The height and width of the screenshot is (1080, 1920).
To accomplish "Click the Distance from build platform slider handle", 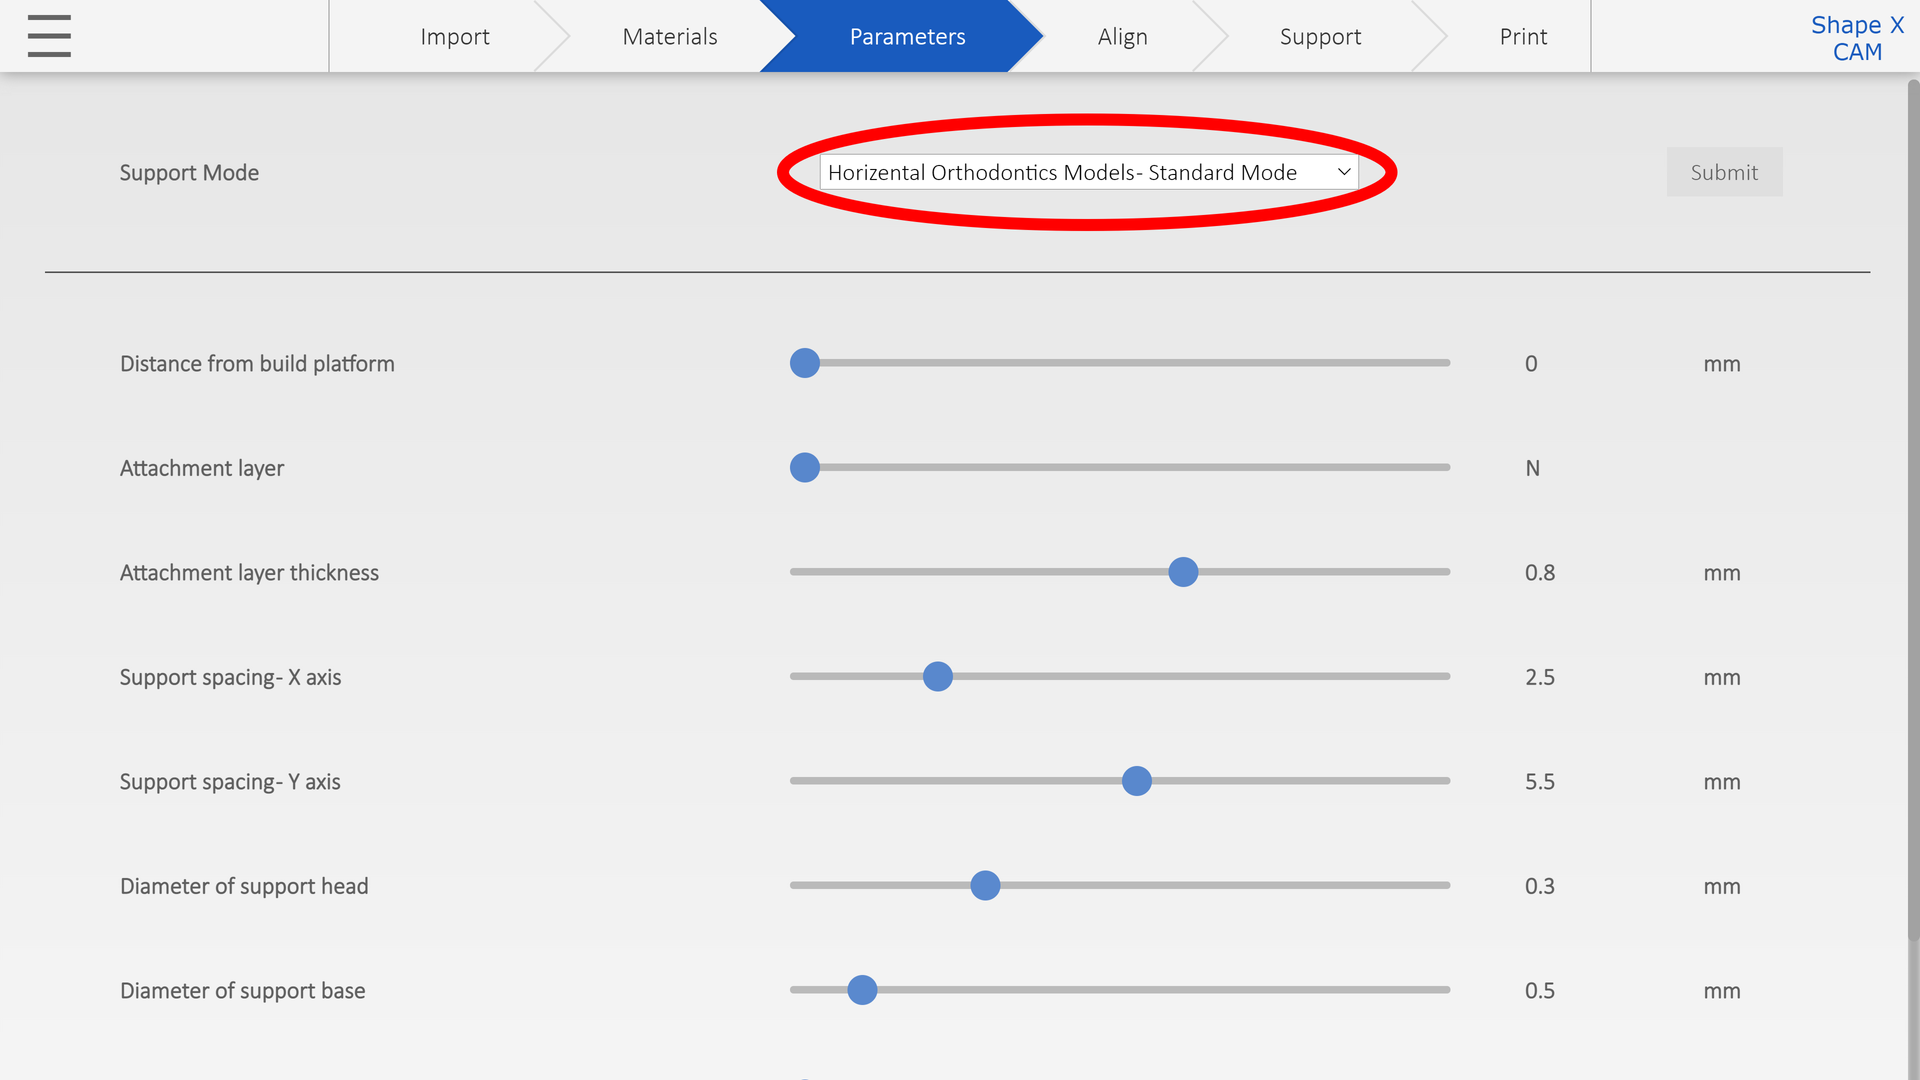I will pos(805,363).
